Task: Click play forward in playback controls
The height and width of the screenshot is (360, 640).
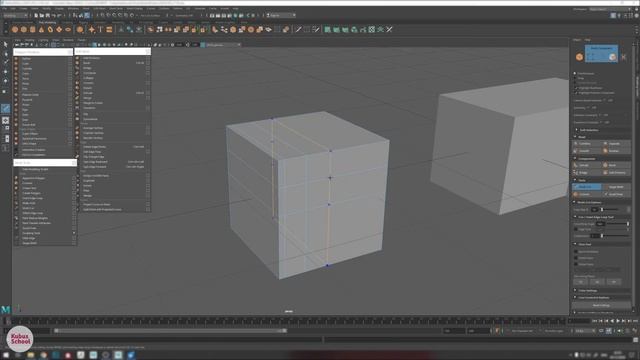Action: point(618,321)
